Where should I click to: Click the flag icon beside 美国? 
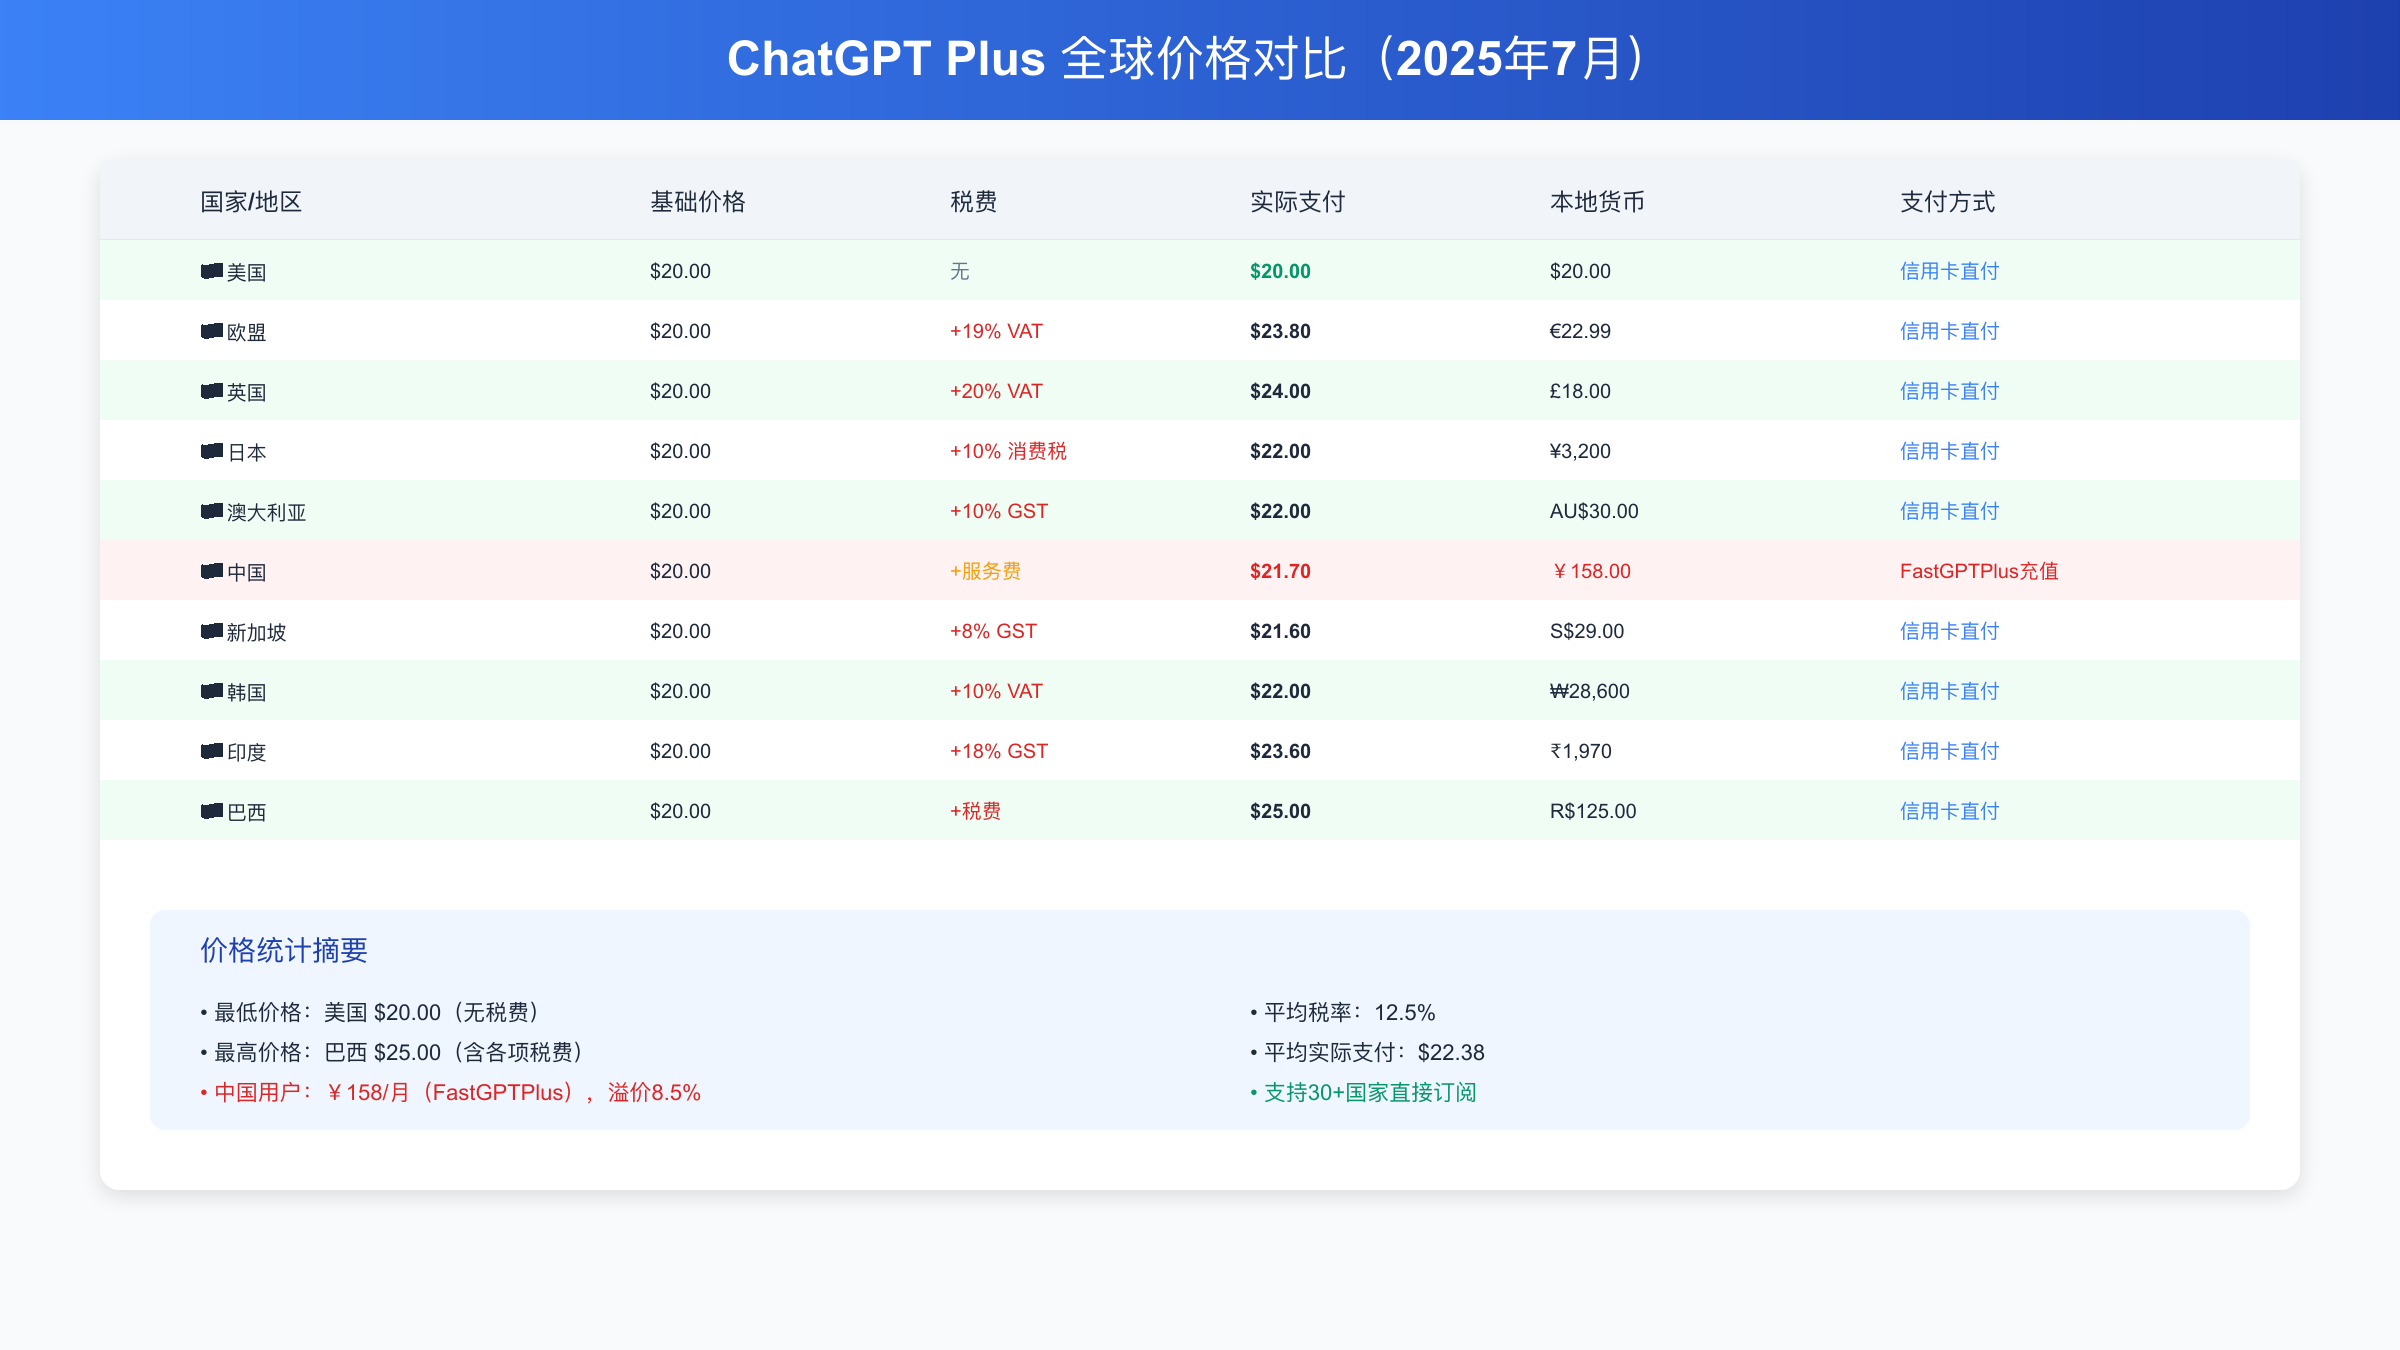point(211,271)
